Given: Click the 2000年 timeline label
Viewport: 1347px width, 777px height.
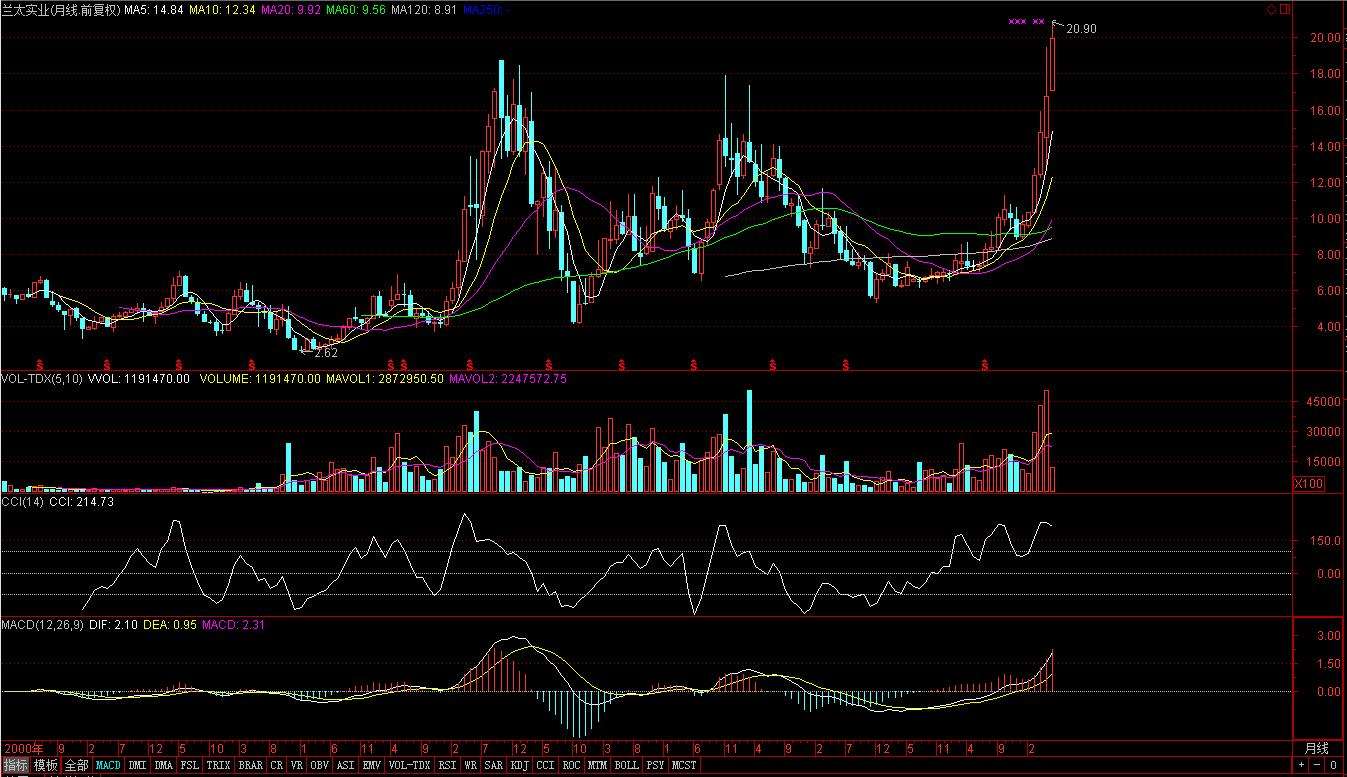Looking at the screenshot, I should [x=23, y=748].
